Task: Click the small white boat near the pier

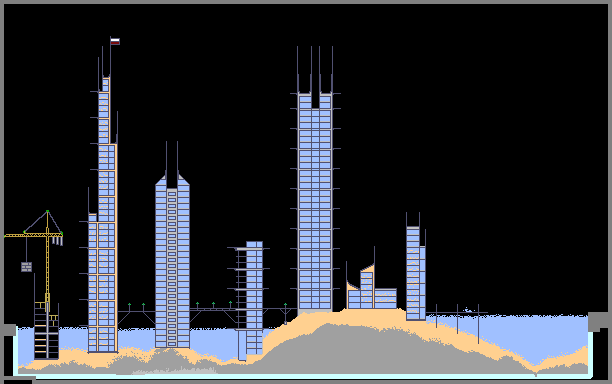Action: point(468,310)
